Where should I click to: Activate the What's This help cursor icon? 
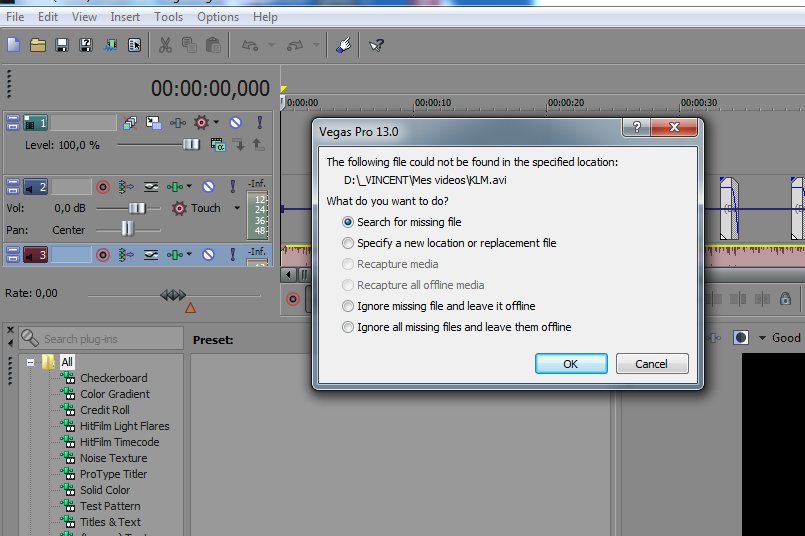(376, 46)
